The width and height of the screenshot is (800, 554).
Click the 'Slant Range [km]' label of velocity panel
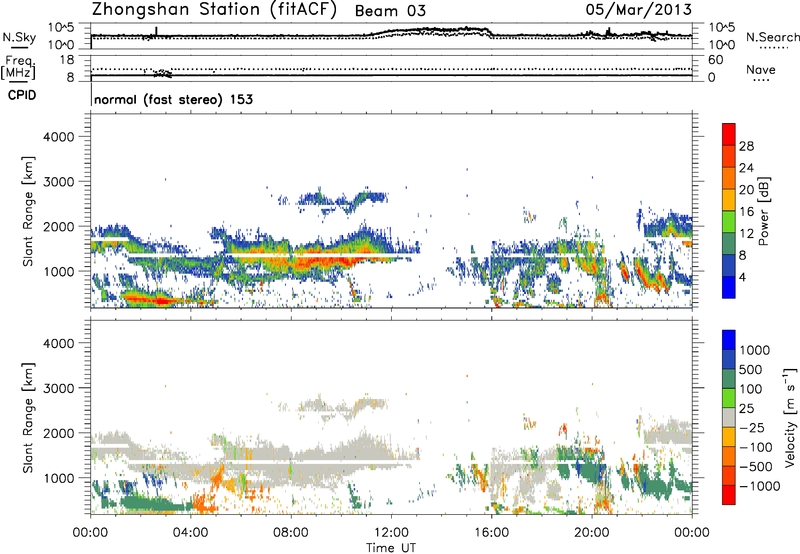coord(28,418)
